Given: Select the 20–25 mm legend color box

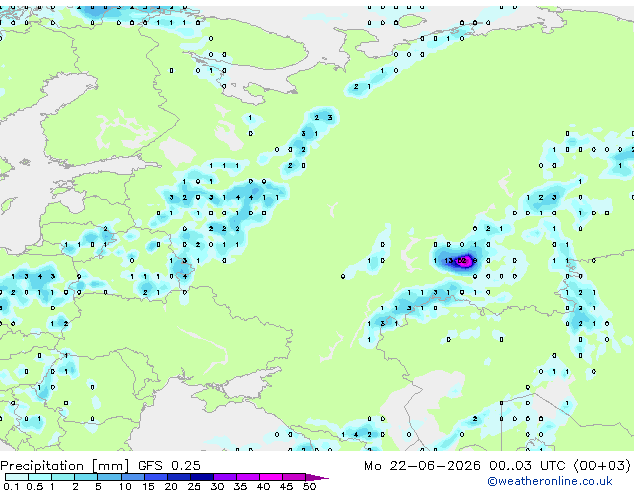Looking at the screenshot, I should [x=179, y=477].
